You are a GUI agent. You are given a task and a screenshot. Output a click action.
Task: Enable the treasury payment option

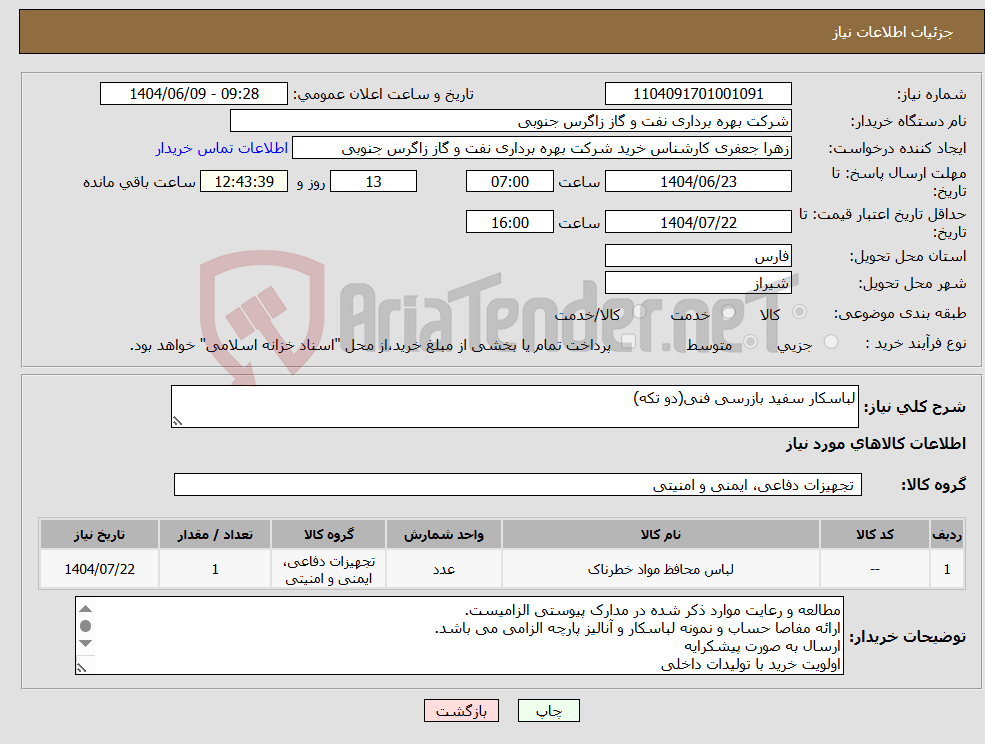(x=627, y=340)
